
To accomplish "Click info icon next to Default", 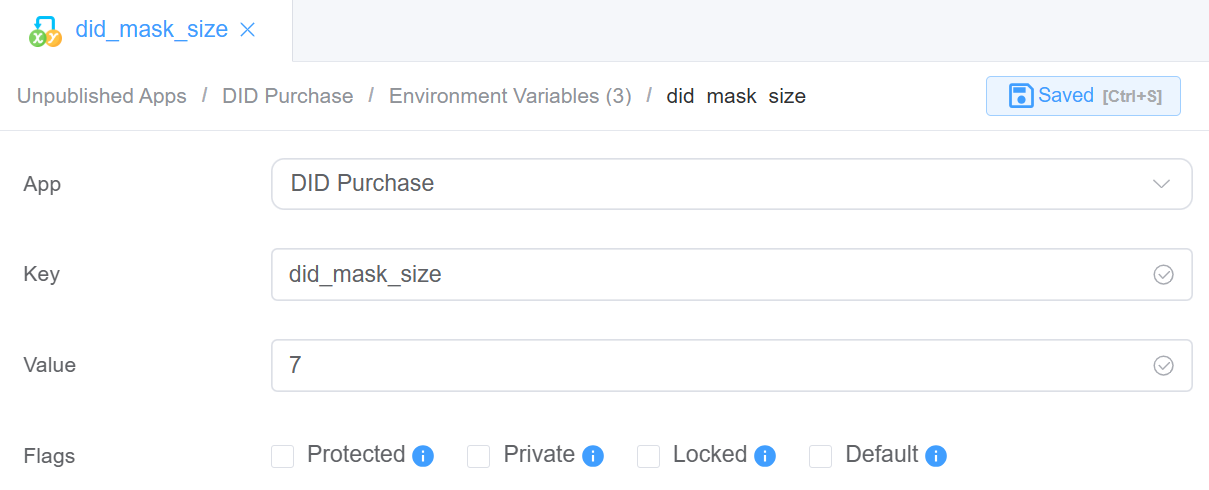I will (936, 456).
